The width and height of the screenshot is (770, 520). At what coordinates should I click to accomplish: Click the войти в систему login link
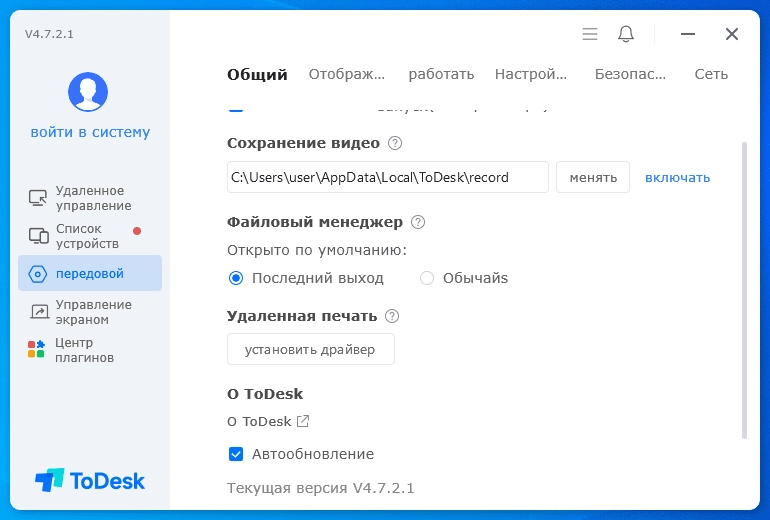(90, 132)
